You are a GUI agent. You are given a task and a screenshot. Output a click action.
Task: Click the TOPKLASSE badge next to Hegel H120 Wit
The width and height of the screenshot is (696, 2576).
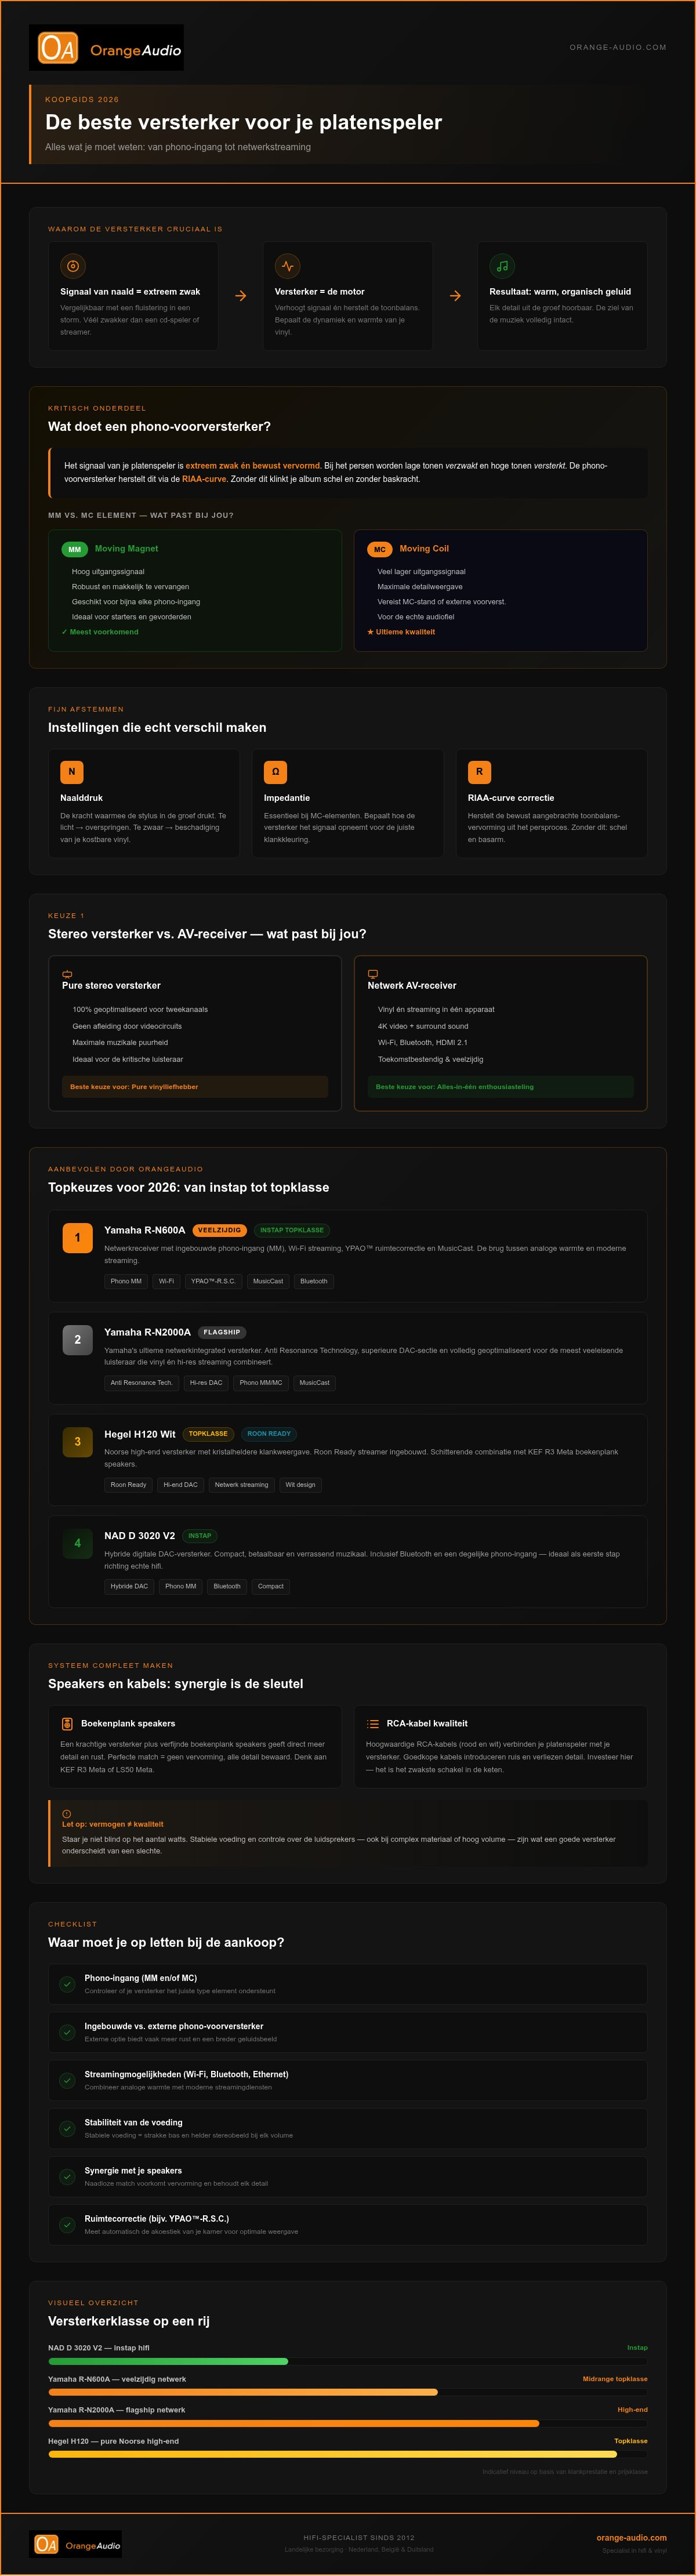208,1433
